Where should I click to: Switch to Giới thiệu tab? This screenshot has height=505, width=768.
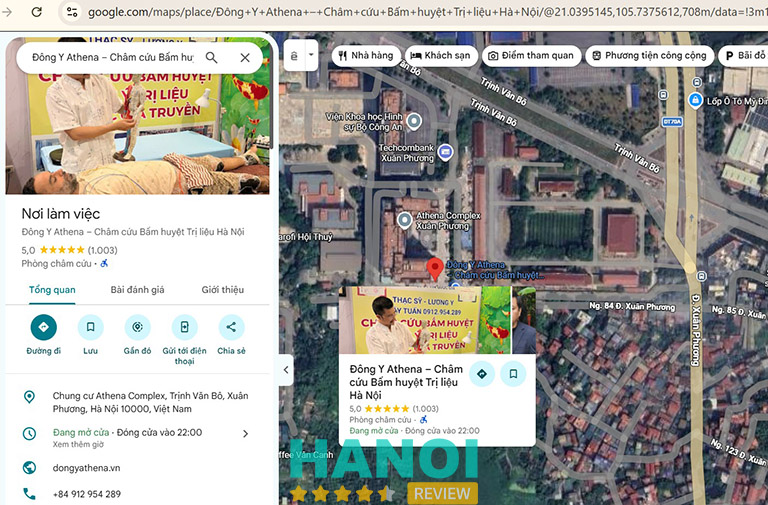click(222, 289)
